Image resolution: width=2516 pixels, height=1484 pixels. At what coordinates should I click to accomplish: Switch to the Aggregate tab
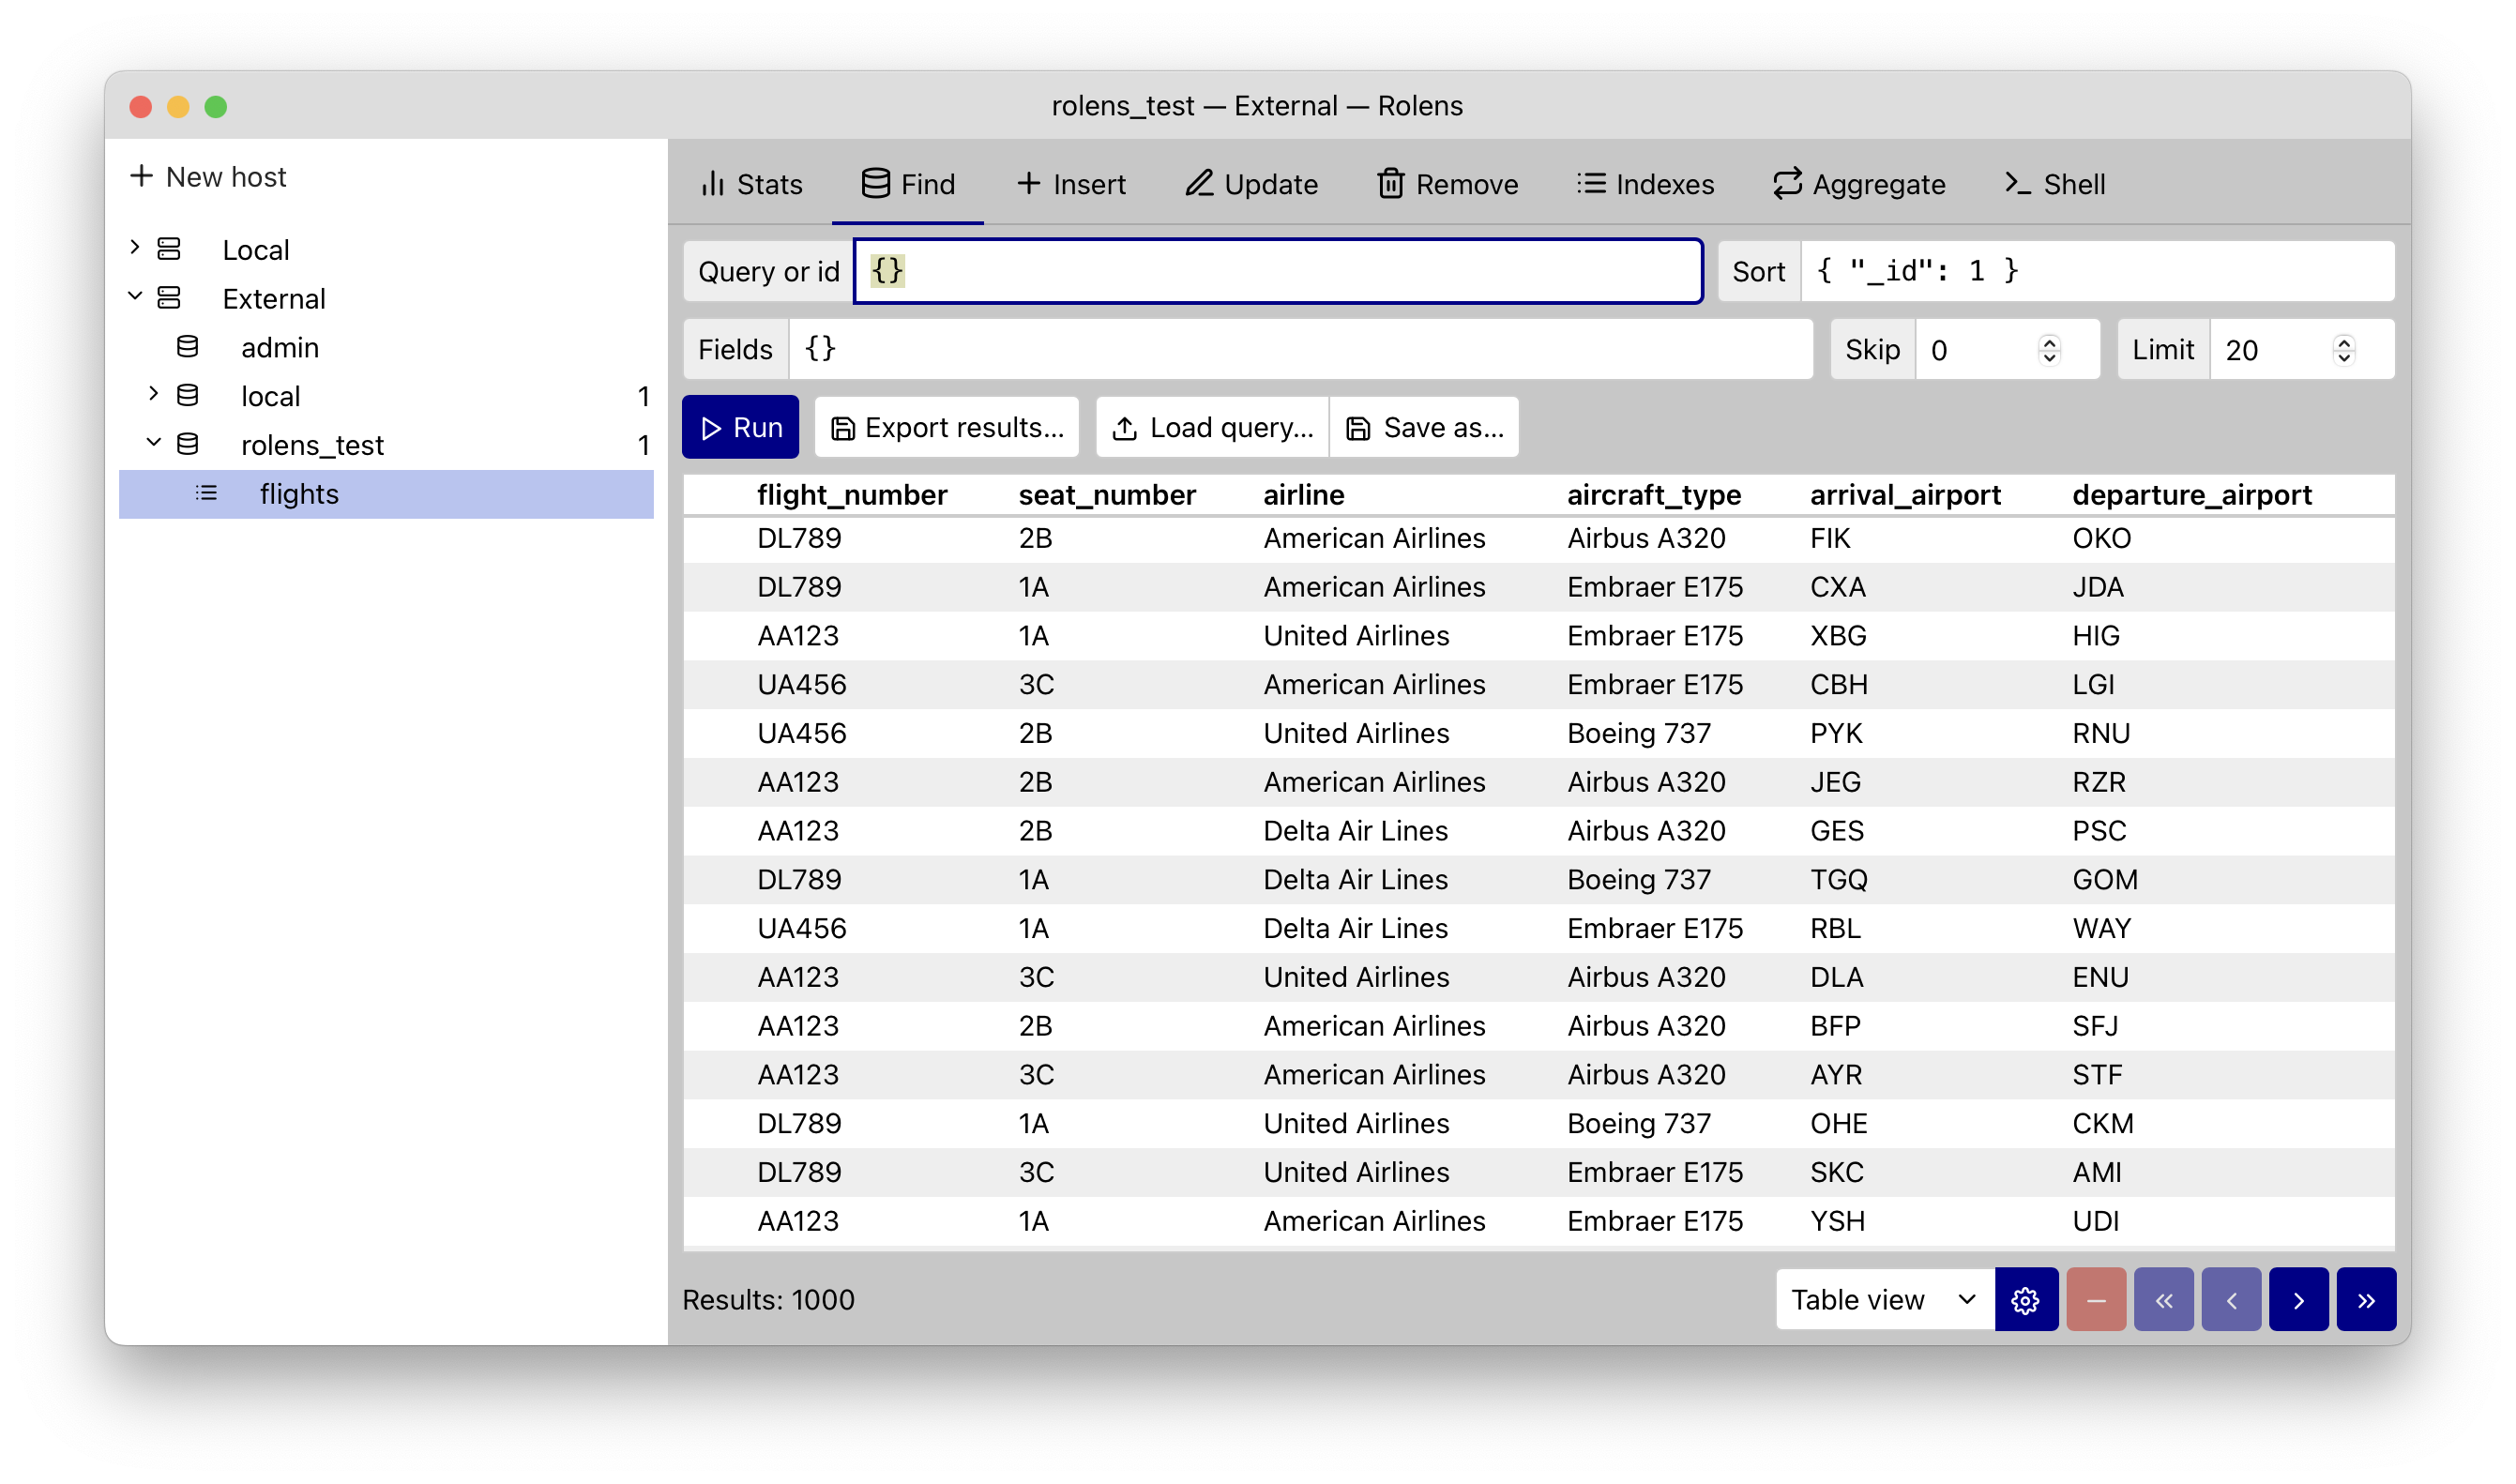(1859, 184)
